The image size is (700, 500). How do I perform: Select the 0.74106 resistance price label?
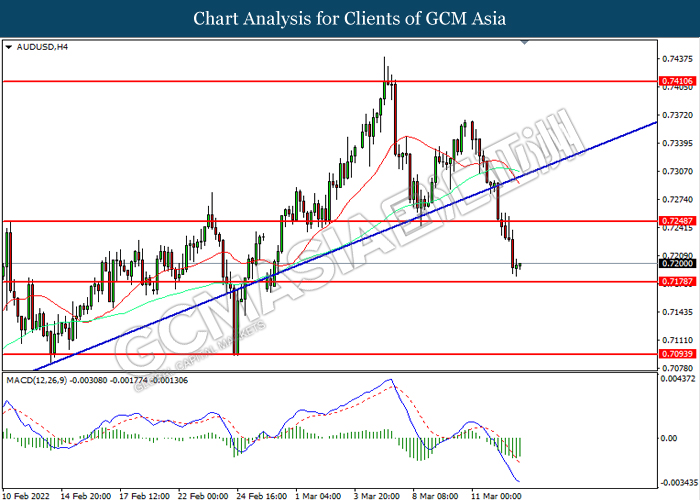pyautogui.click(x=677, y=81)
